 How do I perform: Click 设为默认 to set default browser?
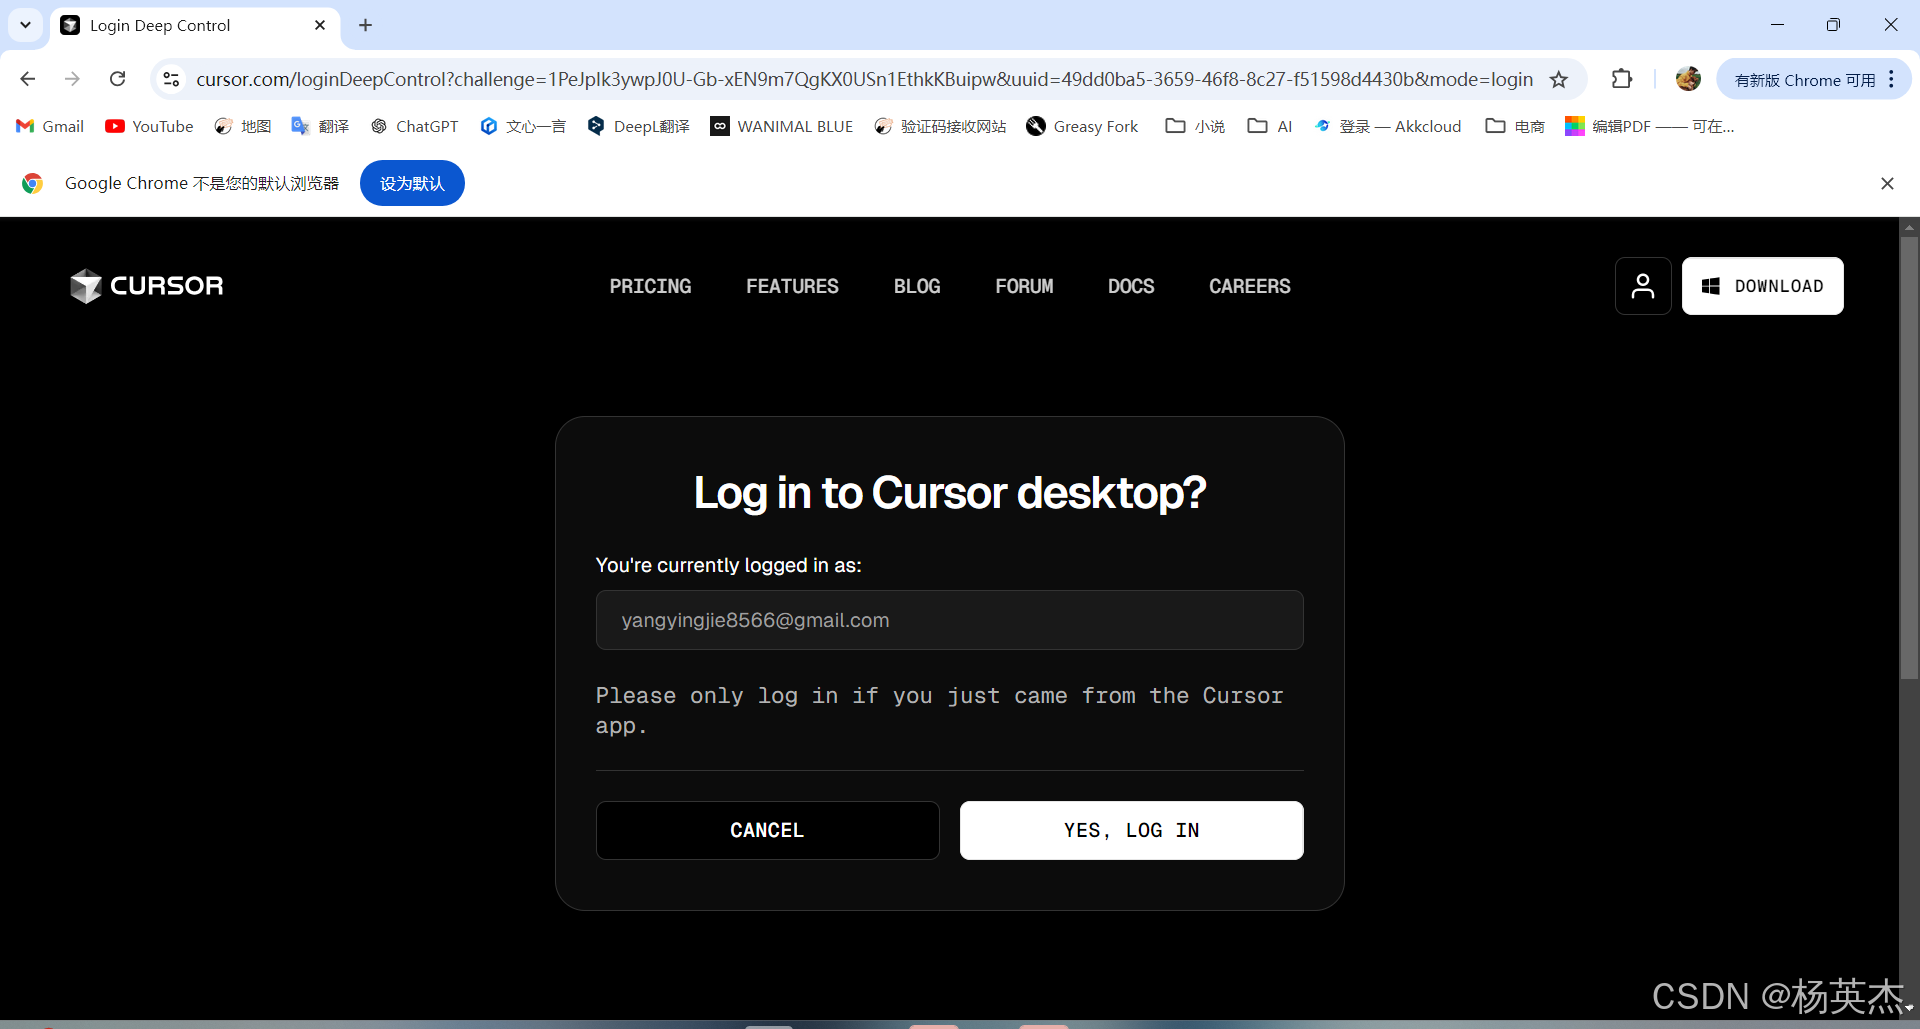[x=412, y=183]
